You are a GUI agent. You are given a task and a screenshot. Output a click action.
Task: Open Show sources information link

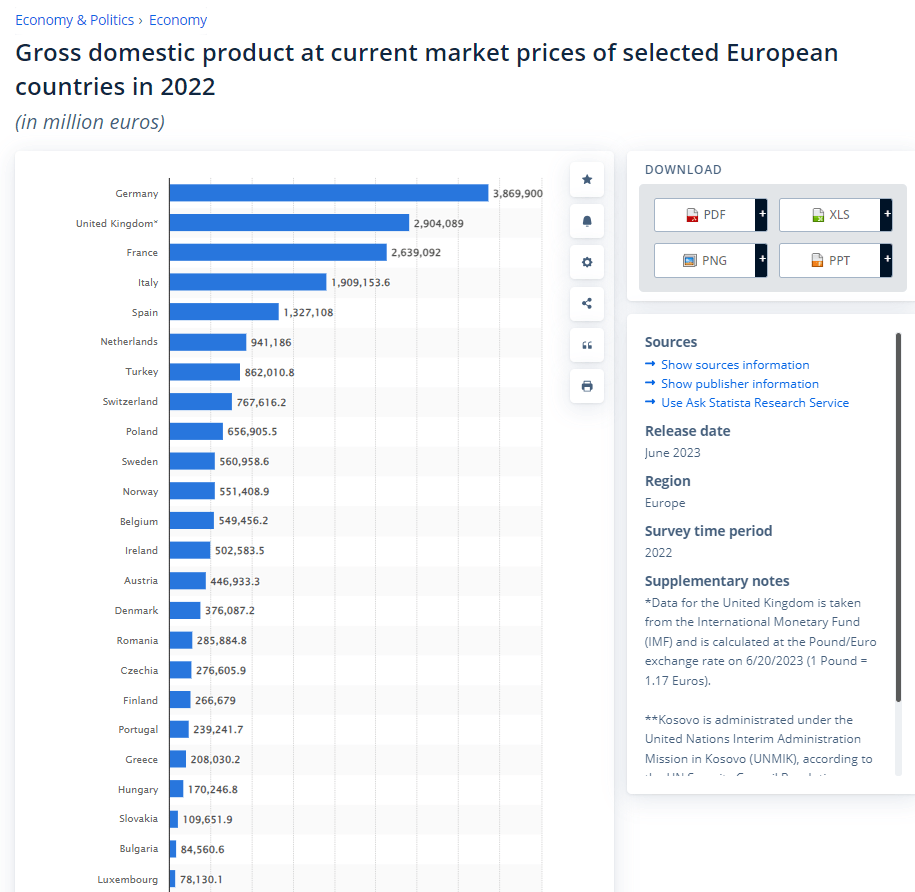735,365
